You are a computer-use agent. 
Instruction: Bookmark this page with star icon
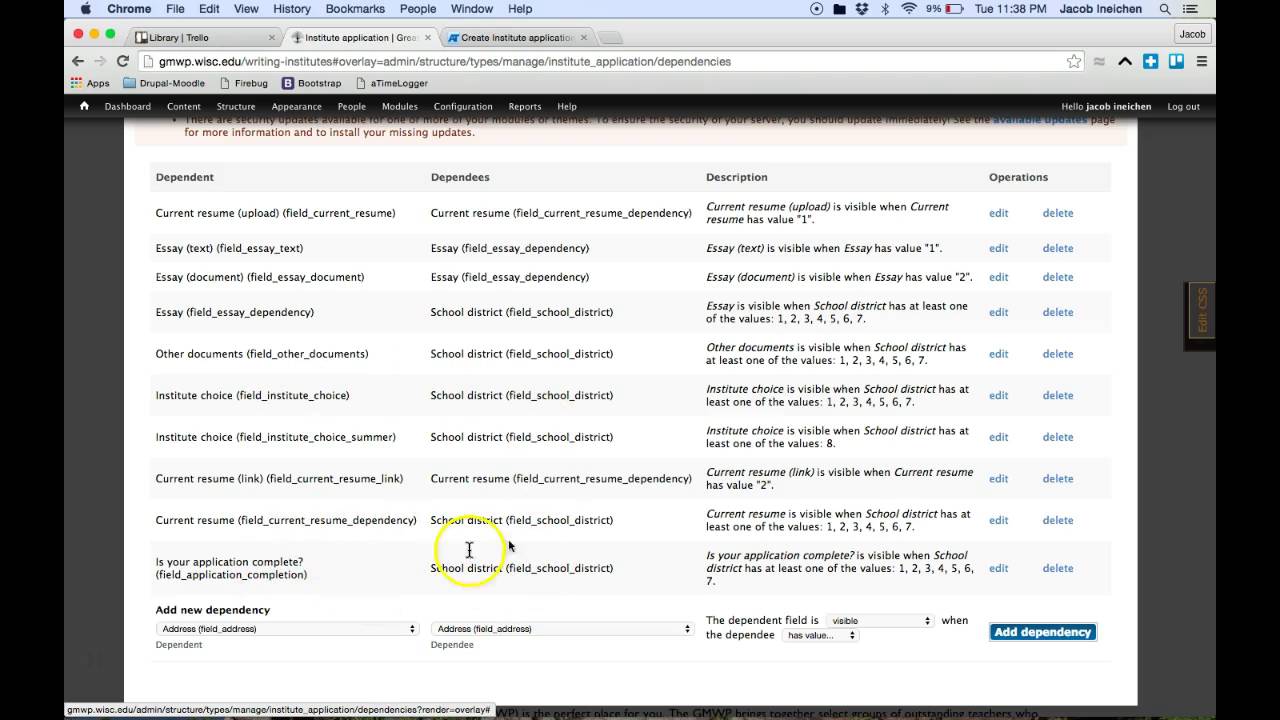tap(1074, 61)
